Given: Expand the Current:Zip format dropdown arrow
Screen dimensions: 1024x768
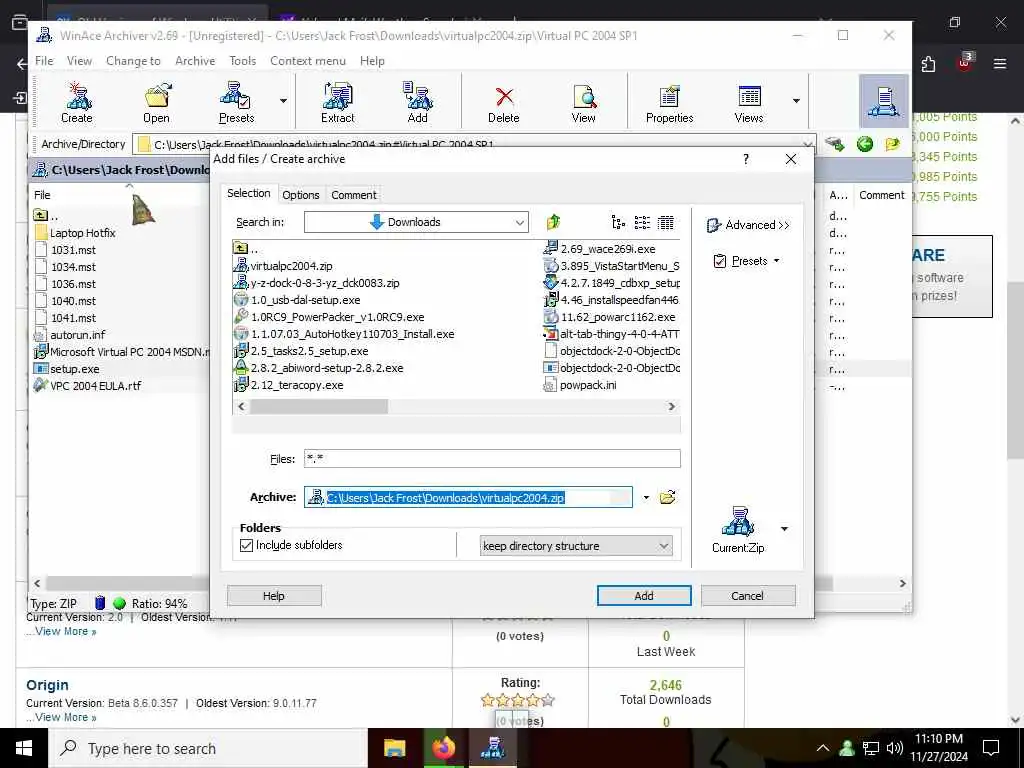Looking at the screenshot, I should [784, 529].
